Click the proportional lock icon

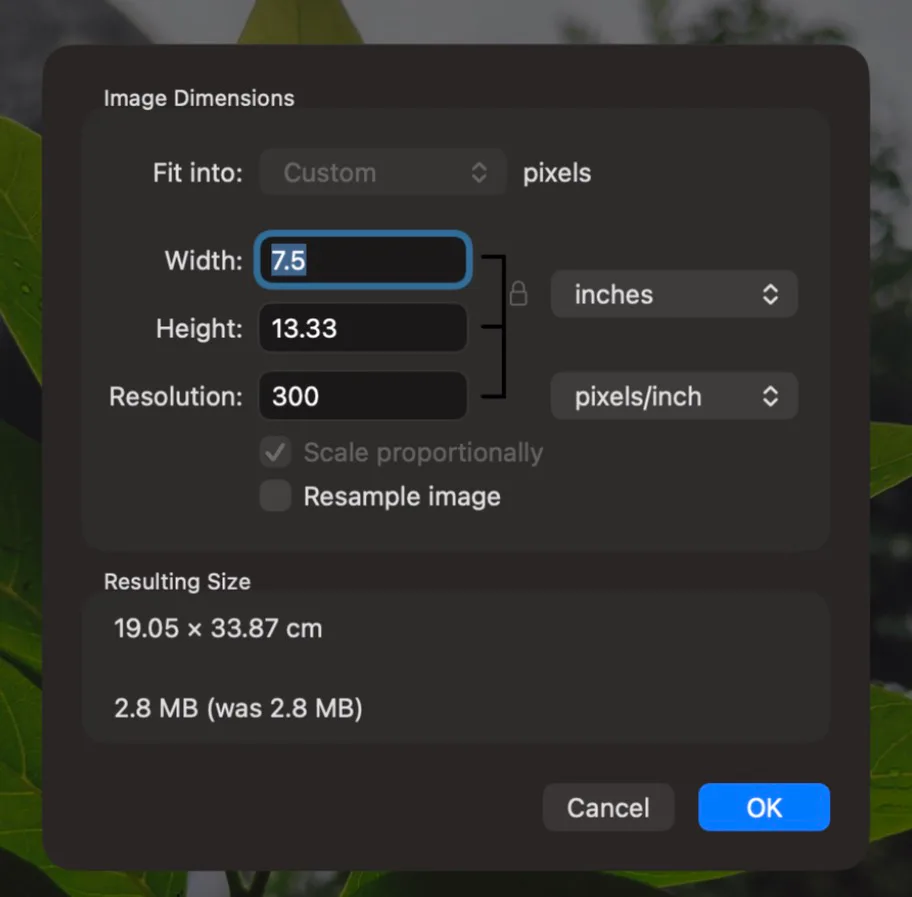[x=518, y=294]
